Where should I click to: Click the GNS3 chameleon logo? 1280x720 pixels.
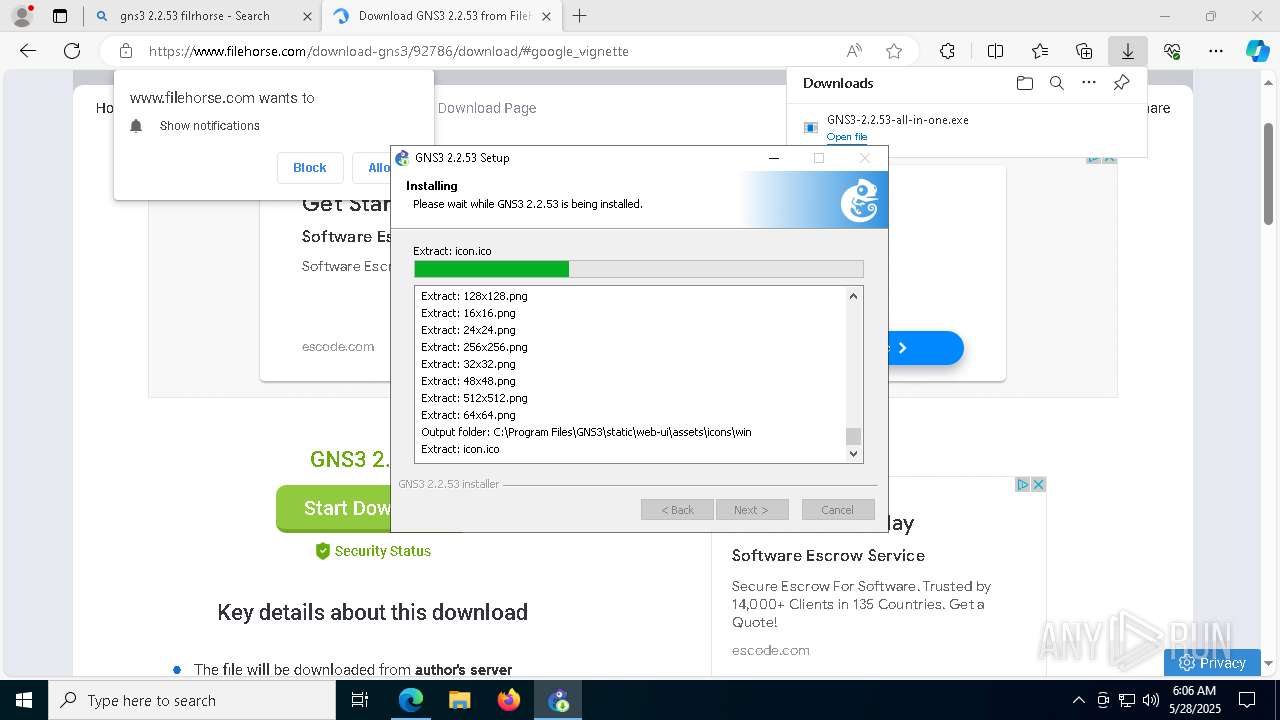click(x=859, y=200)
